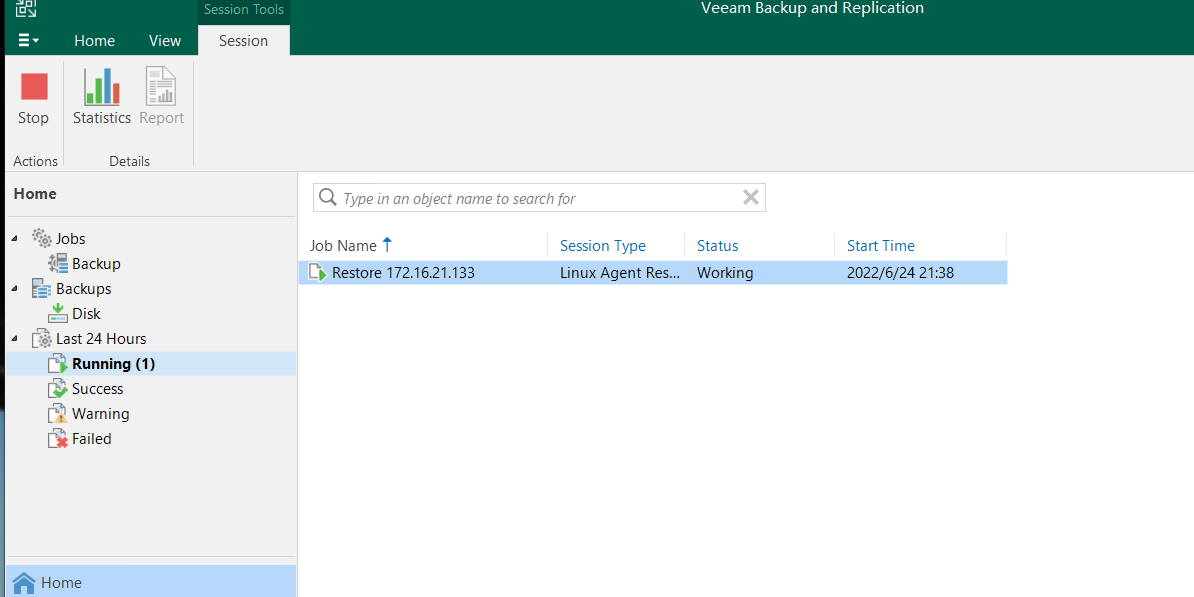The image size is (1194, 597).
Task: Select the Session ribbon tab
Action: (x=244, y=41)
